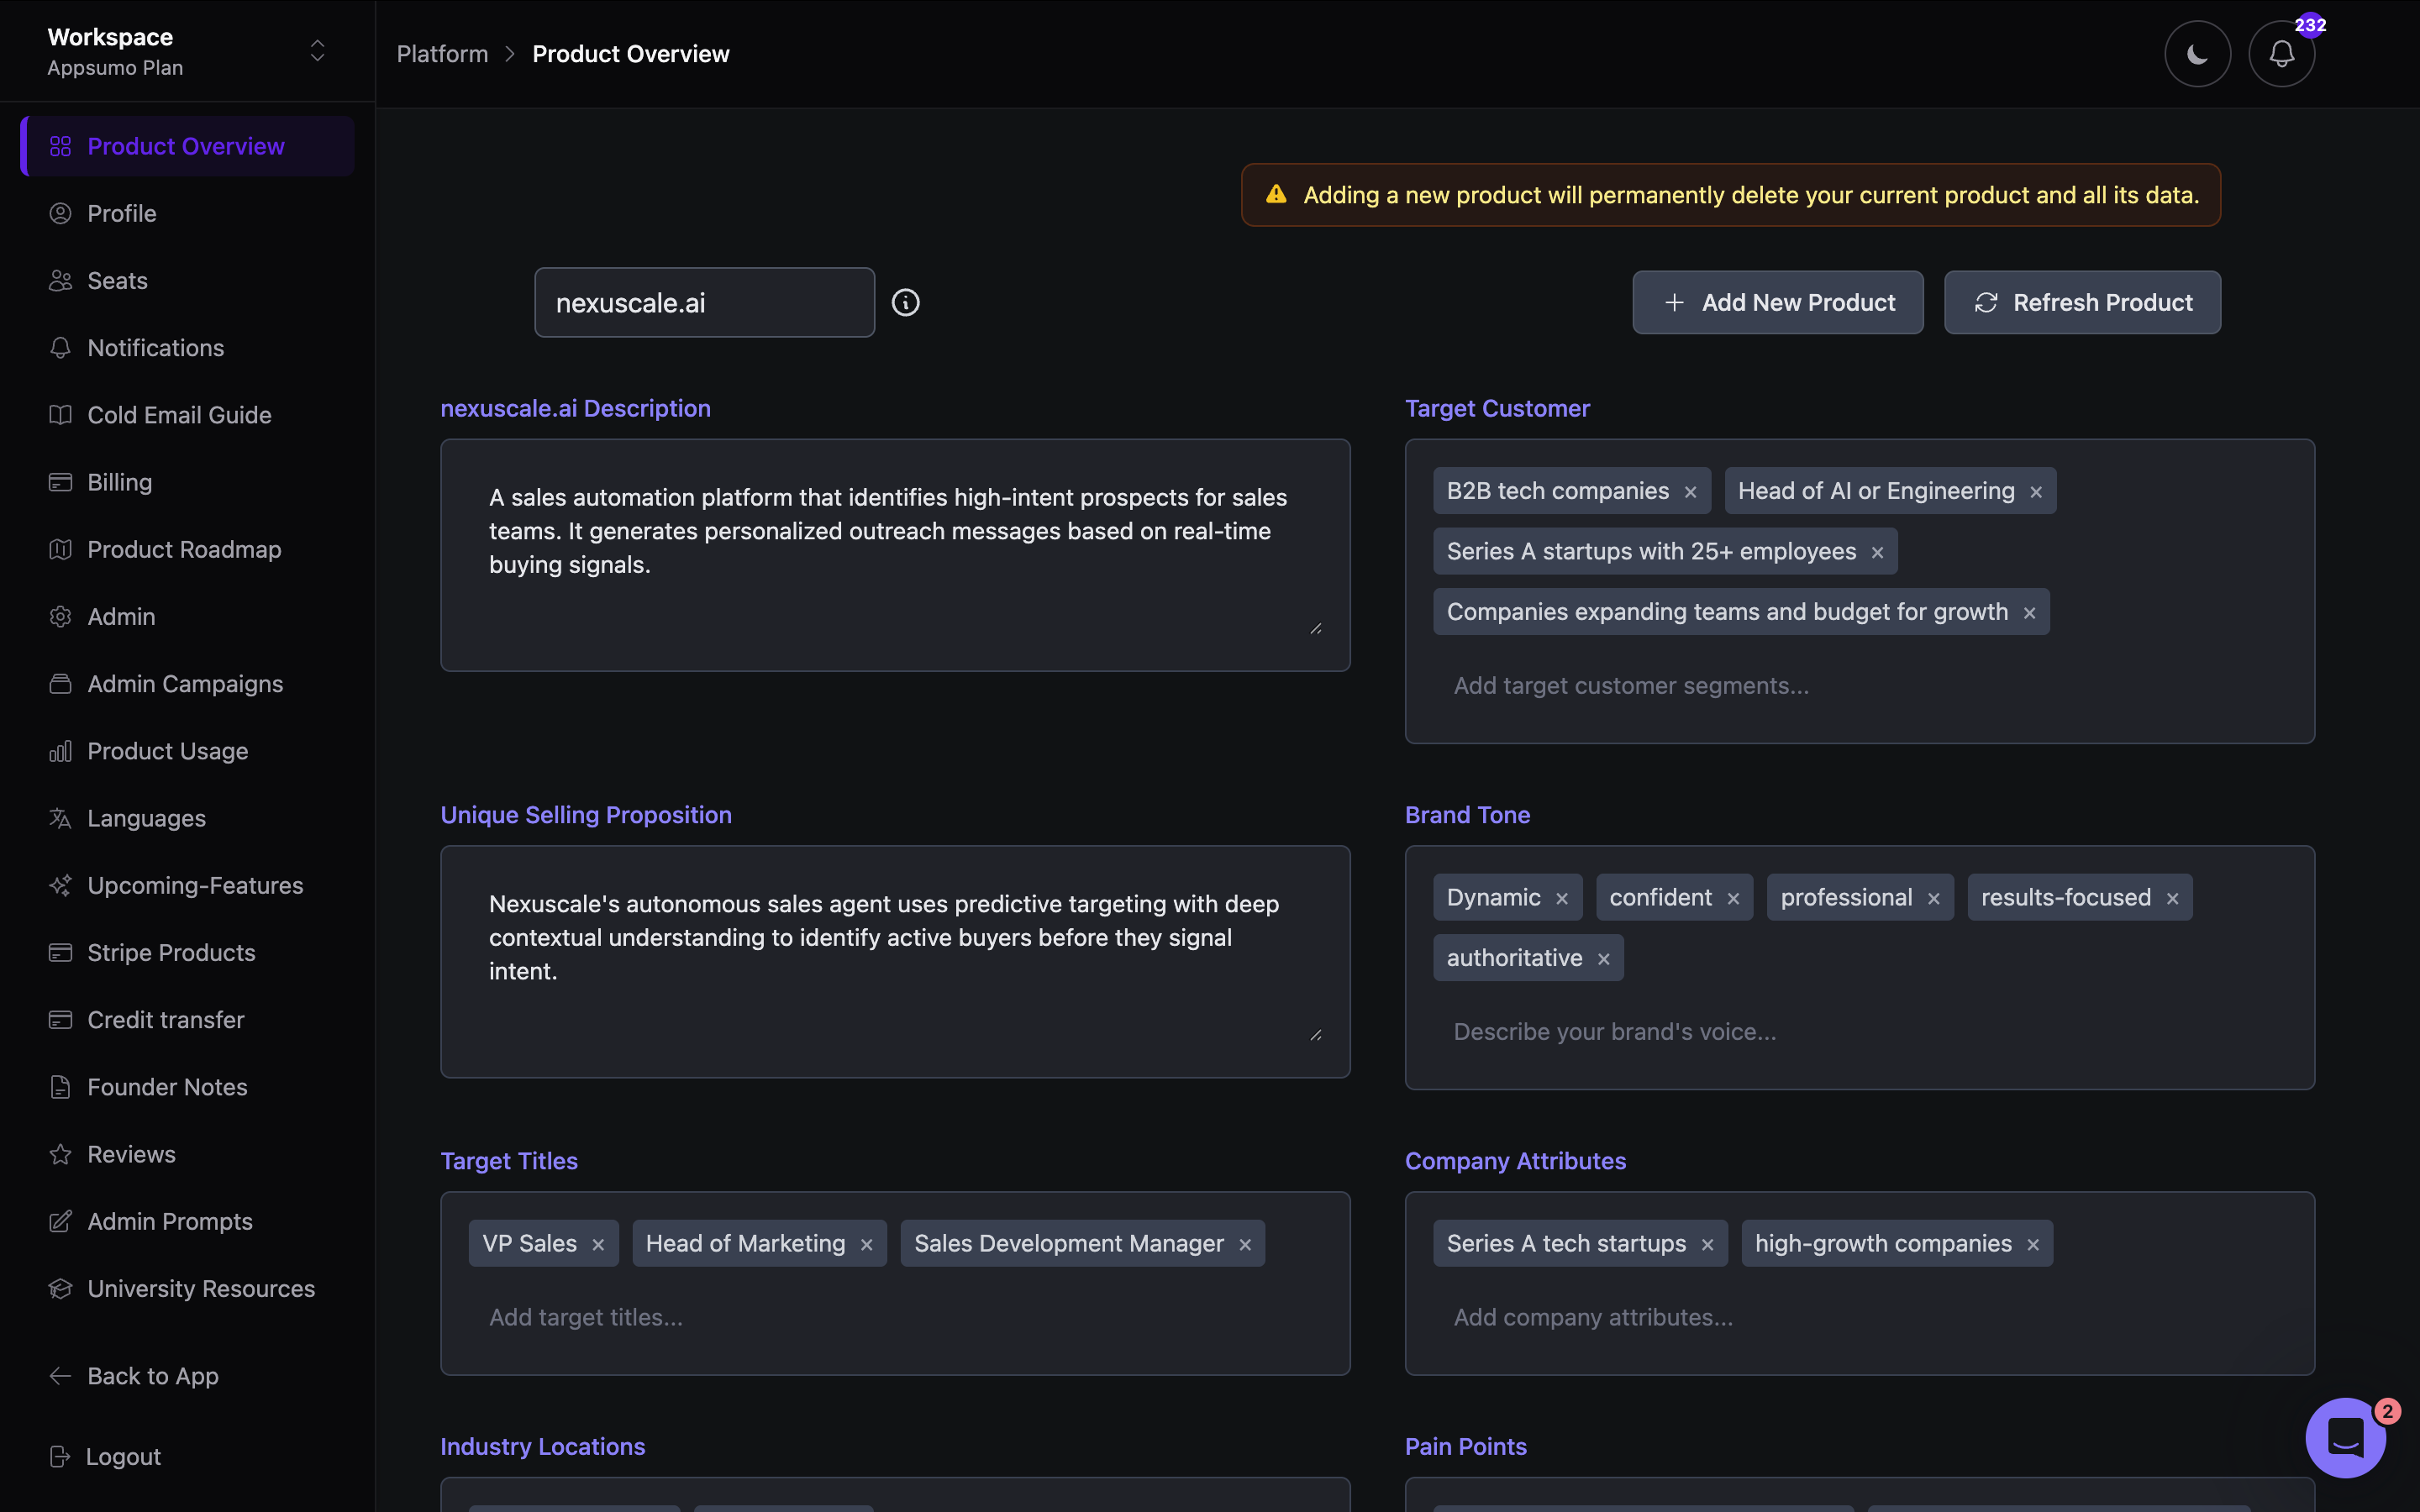Open Billing in sidebar
2420x1512 pixels.
tap(119, 482)
